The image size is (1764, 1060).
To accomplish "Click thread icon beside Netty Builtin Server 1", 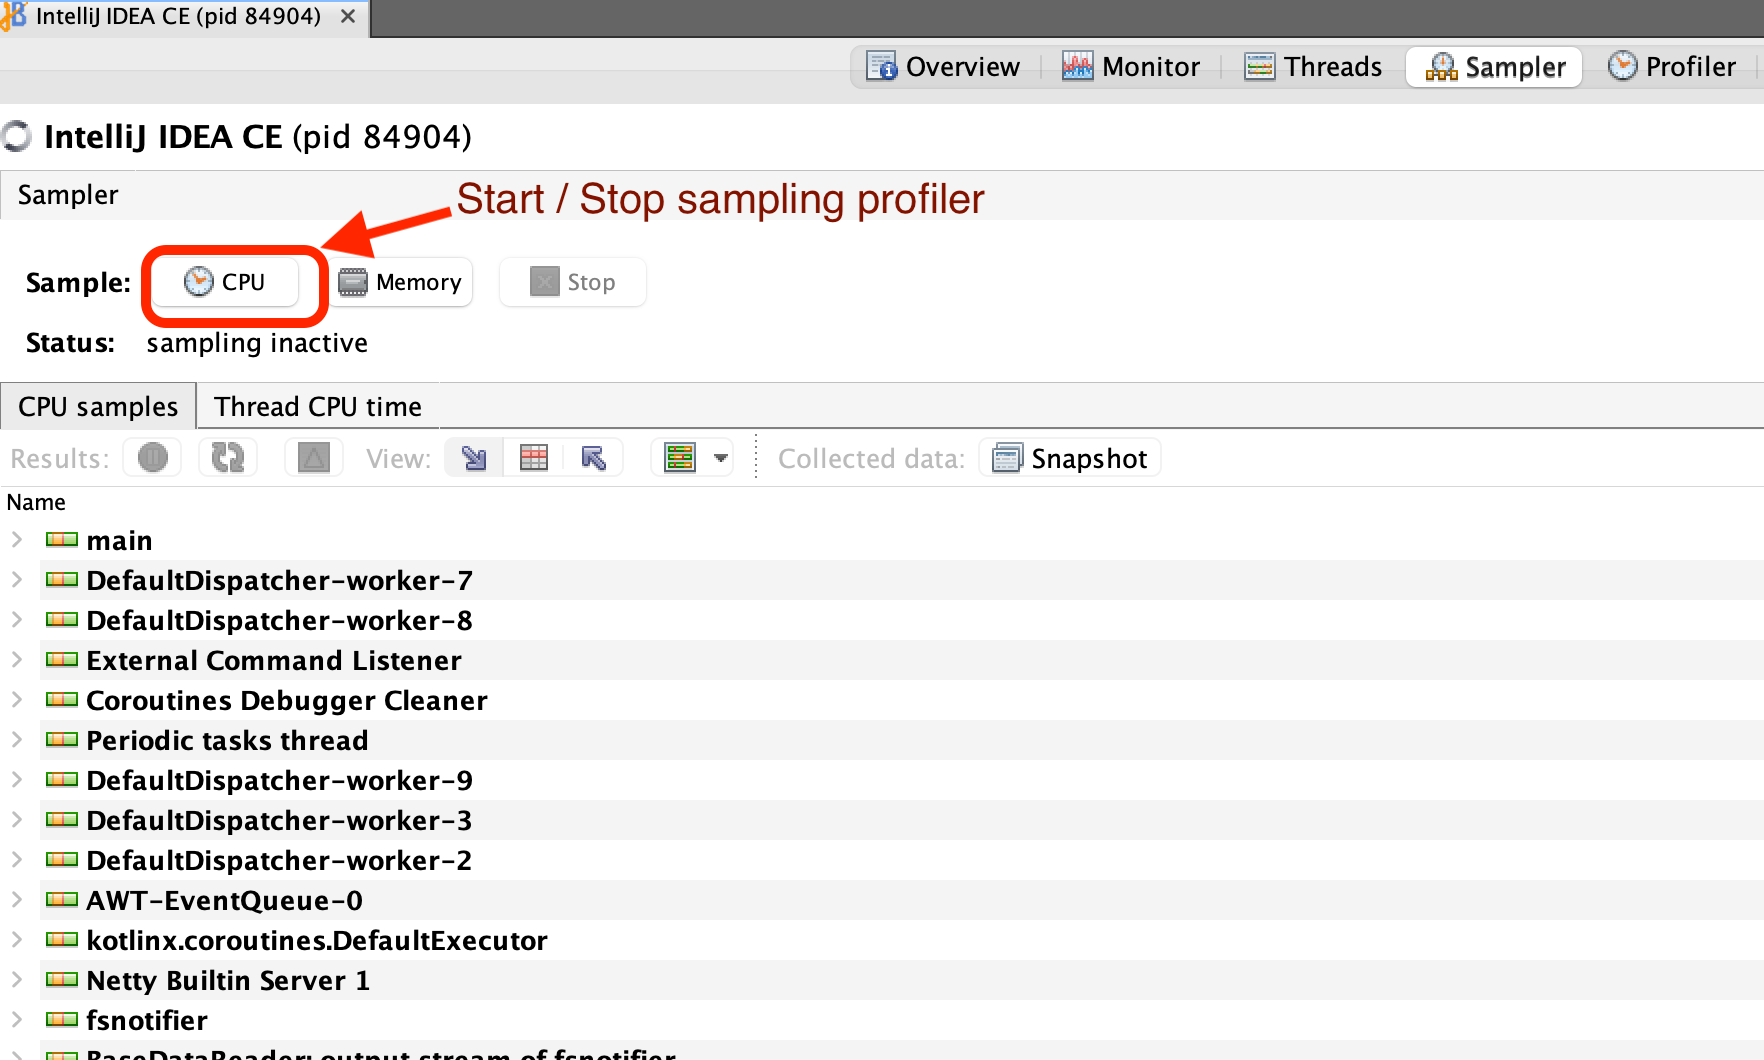I will pos(62,980).
